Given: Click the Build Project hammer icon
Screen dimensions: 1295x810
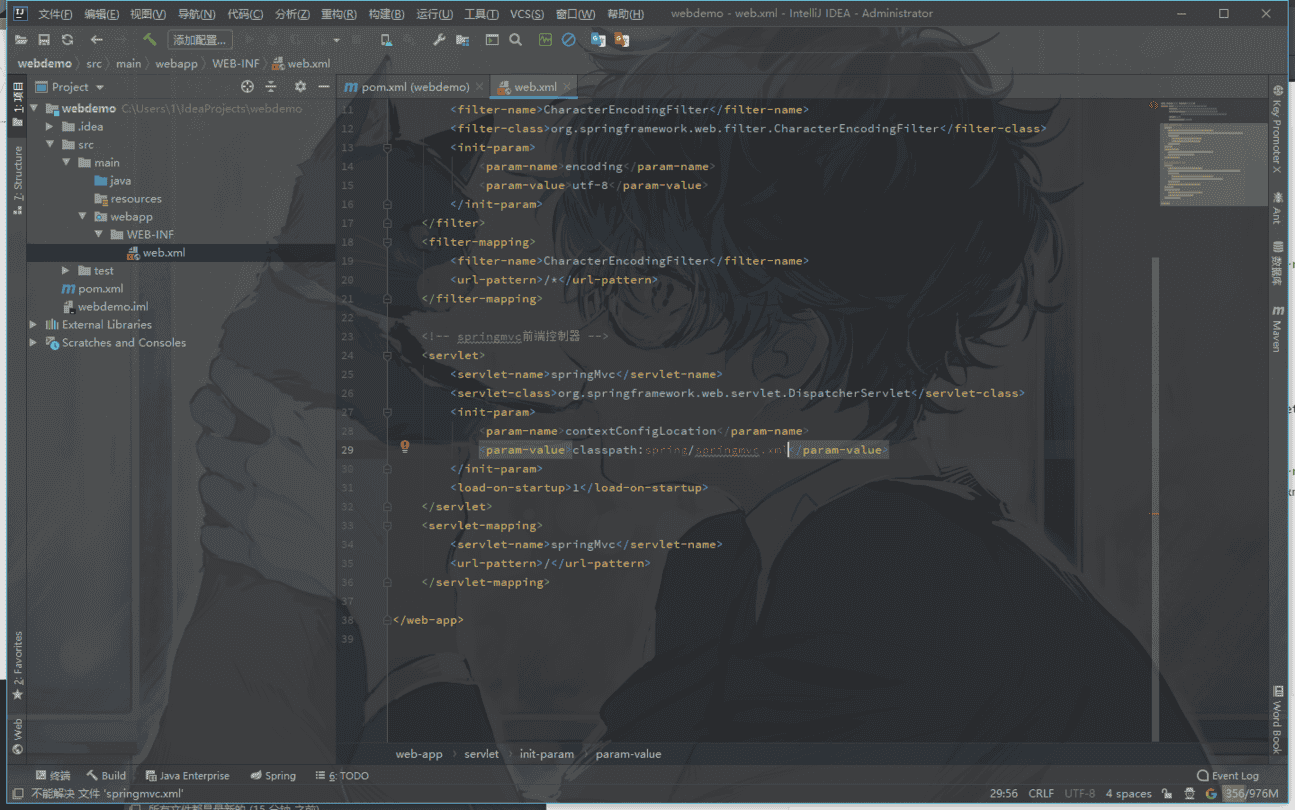Looking at the screenshot, I should pyautogui.click(x=149, y=40).
